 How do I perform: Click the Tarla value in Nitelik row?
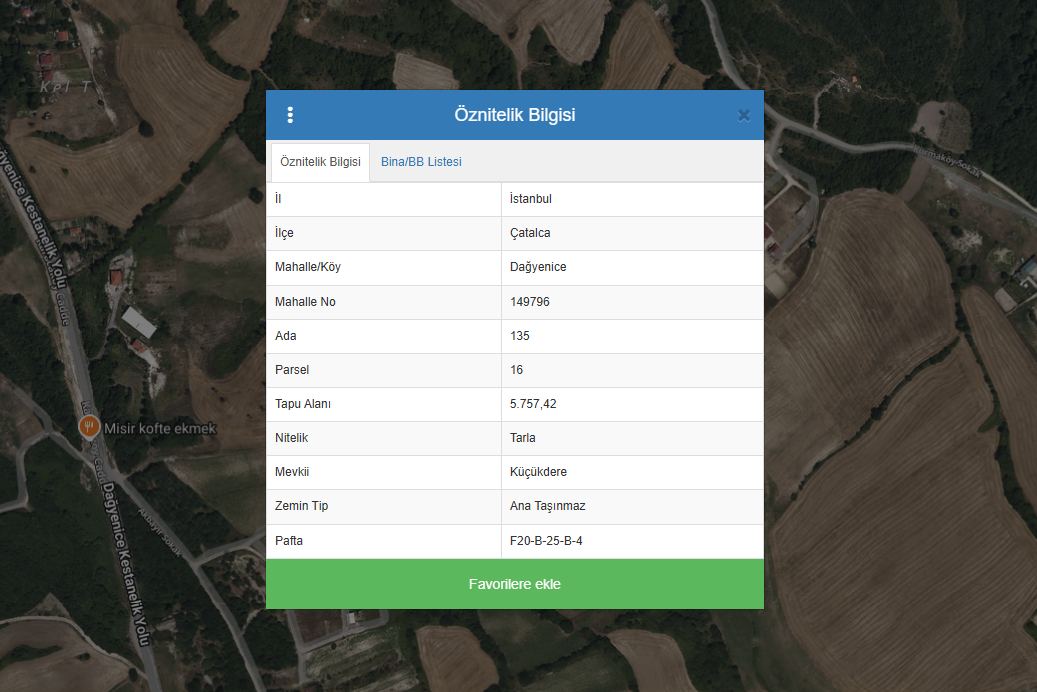pyautogui.click(x=523, y=438)
